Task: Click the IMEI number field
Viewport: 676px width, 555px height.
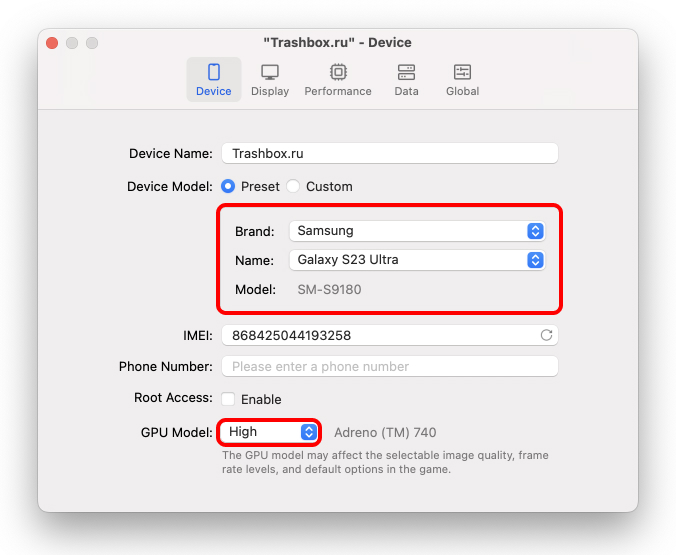Action: click(x=390, y=335)
